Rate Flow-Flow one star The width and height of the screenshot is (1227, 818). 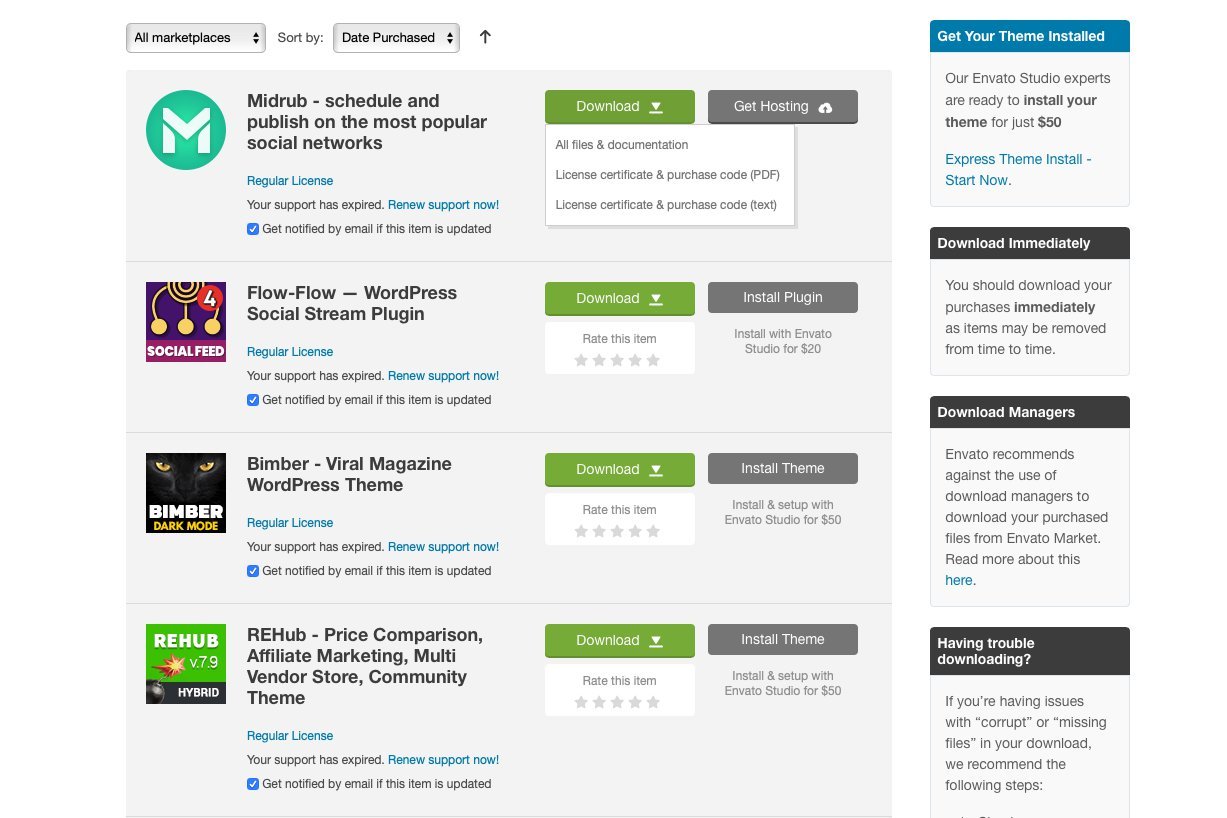581,360
